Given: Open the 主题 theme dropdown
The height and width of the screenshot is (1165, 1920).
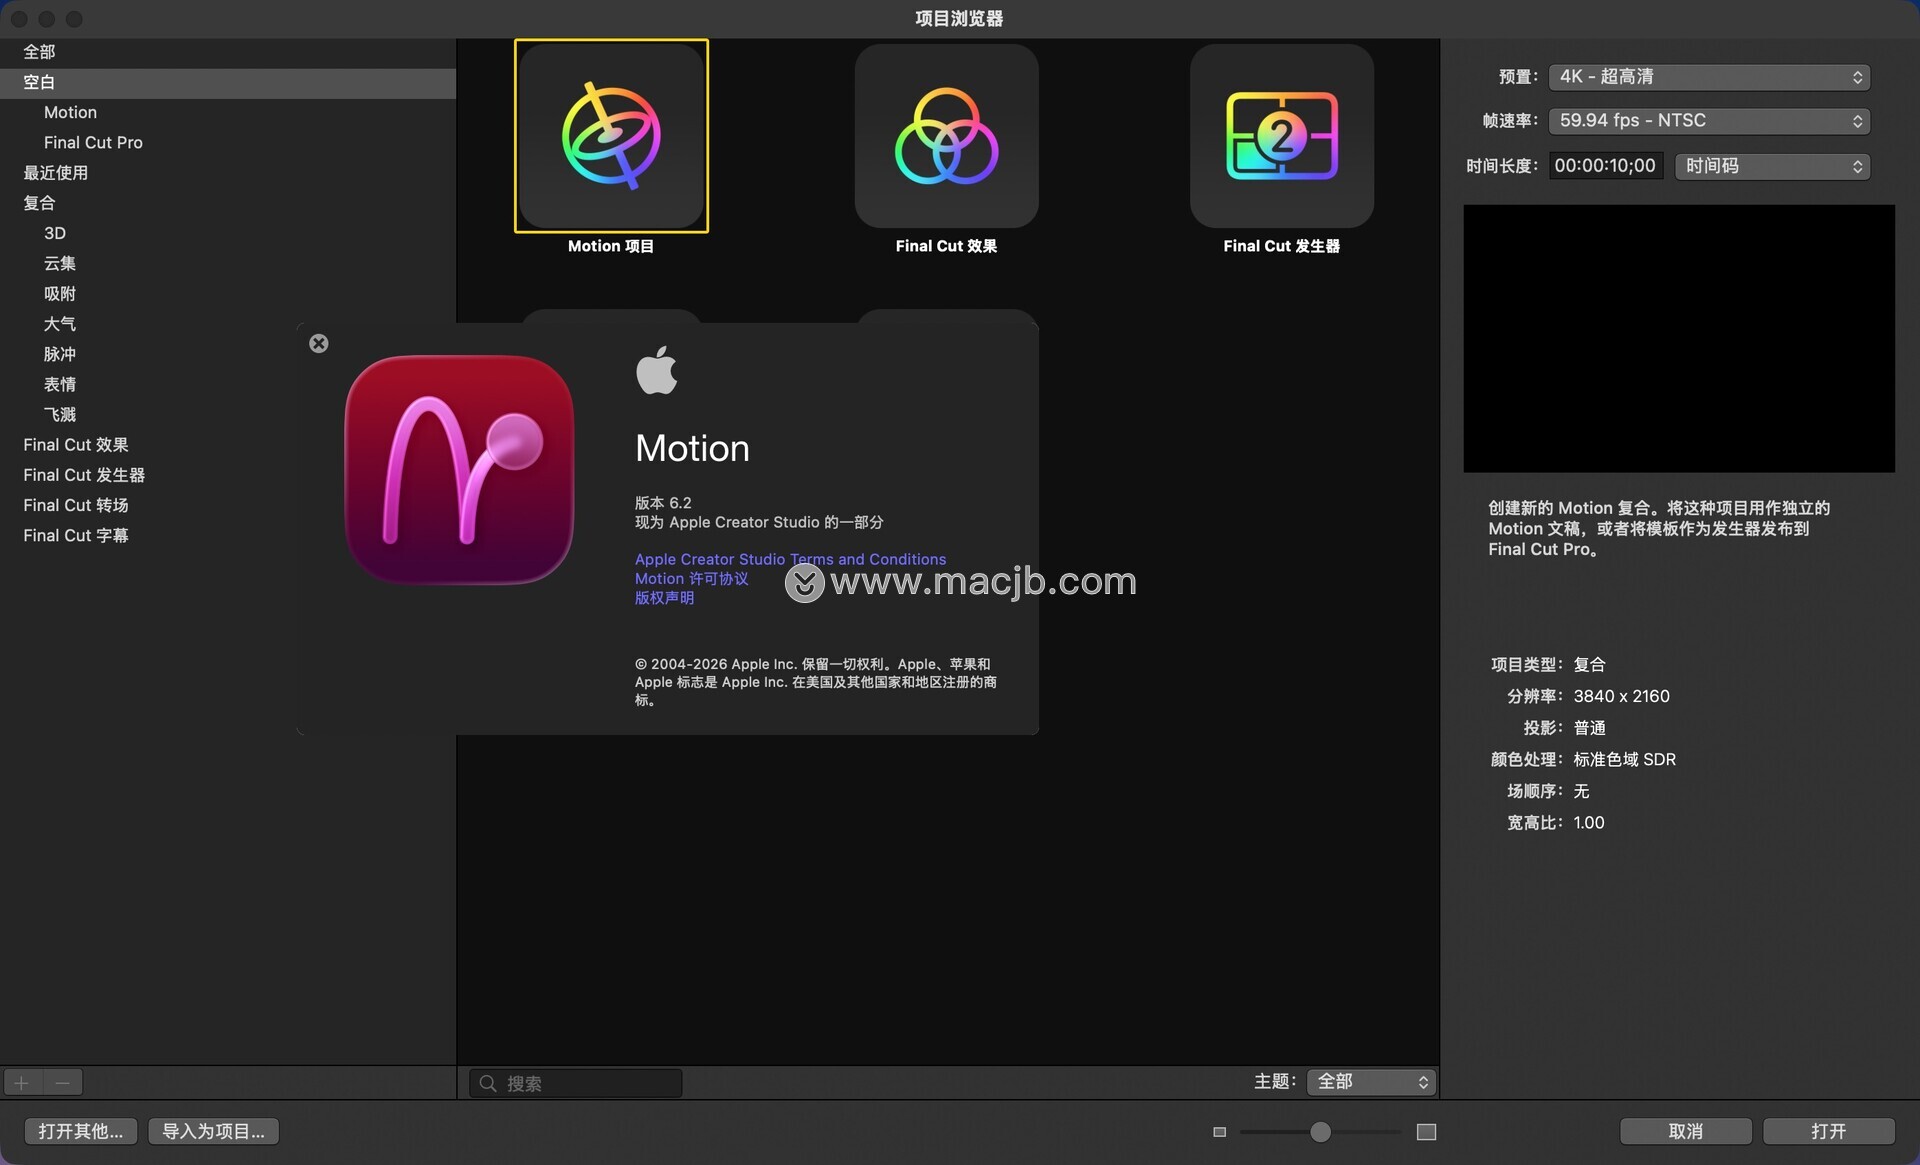Looking at the screenshot, I should click(x=1371, y=1082).
